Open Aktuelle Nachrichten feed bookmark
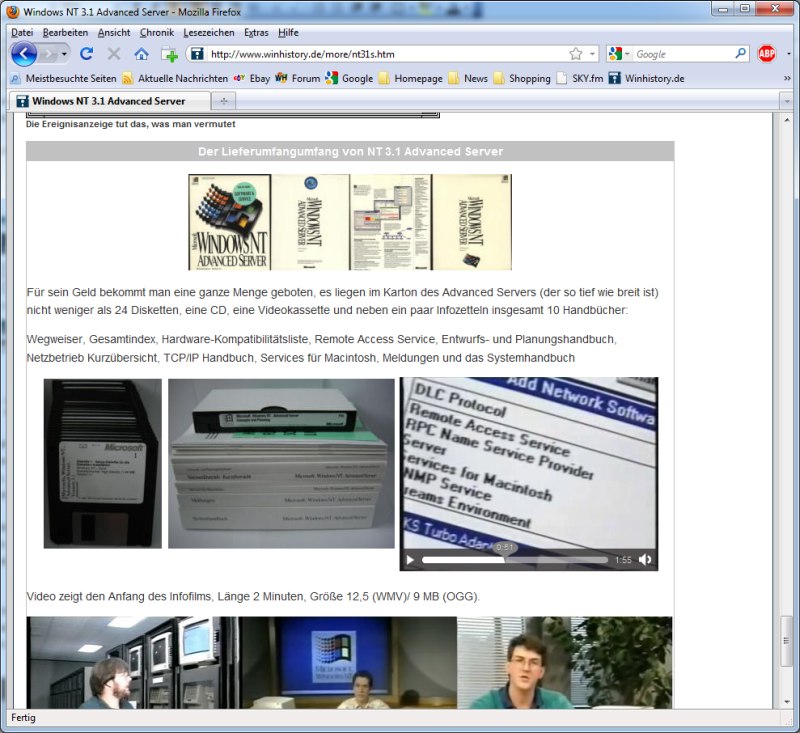The image size is (800, 733). (175, 79)
